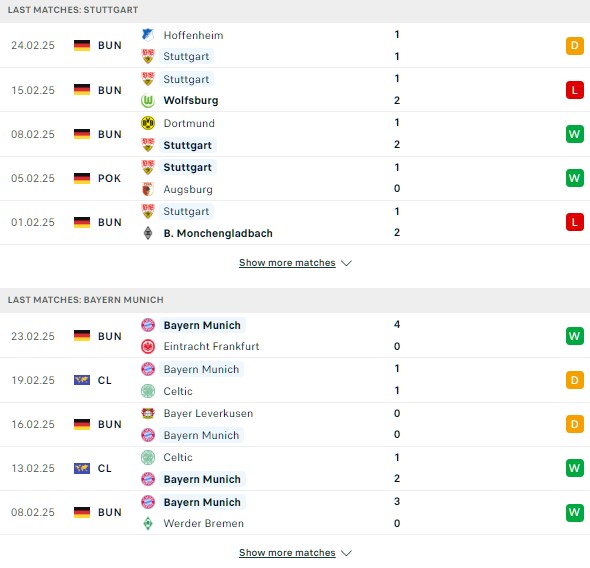Click the Dortmund BVB crest
The width and height of the screenshot is (590, 568).
pos(148,123)
